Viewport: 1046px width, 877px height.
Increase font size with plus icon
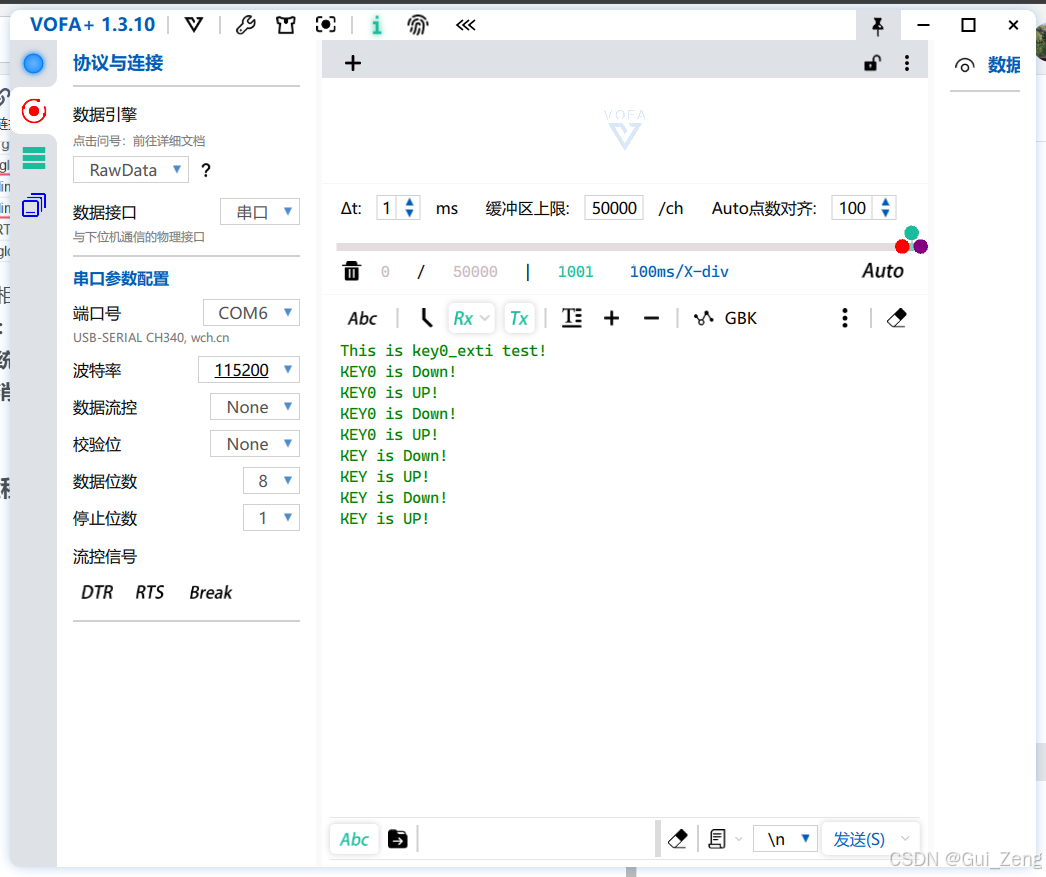(x=611, y=318)
